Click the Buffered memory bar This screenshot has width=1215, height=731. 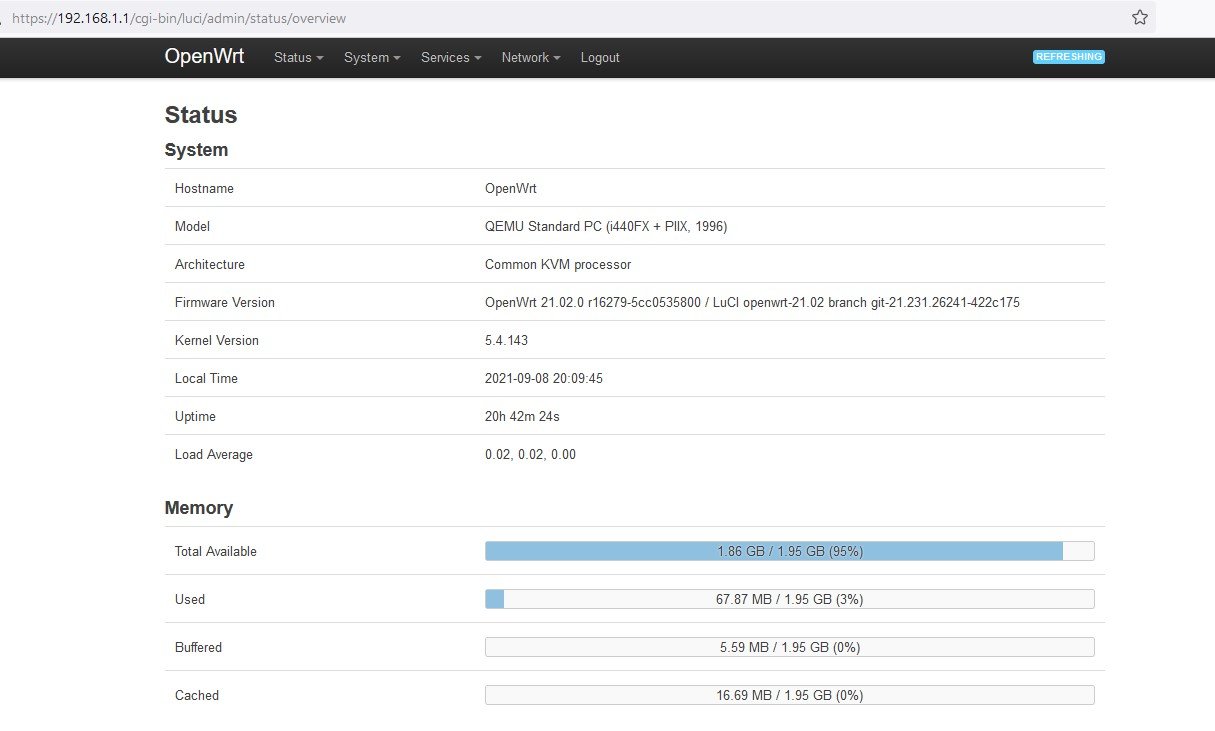click(x=789, y=647)
